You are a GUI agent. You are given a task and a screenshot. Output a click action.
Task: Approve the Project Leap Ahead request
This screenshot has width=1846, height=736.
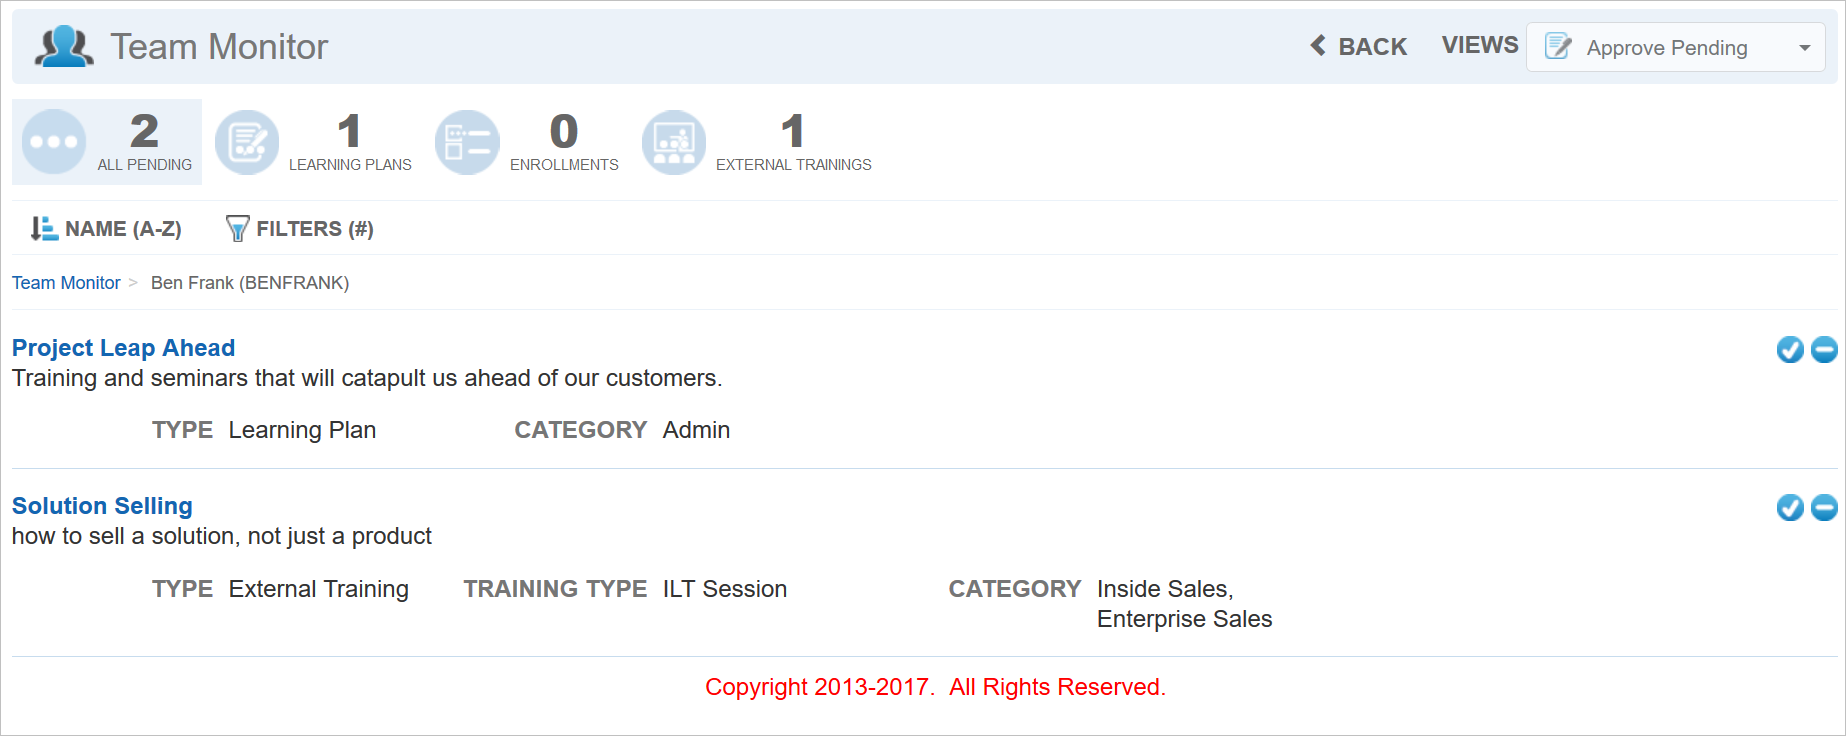tap(1790, 349)
